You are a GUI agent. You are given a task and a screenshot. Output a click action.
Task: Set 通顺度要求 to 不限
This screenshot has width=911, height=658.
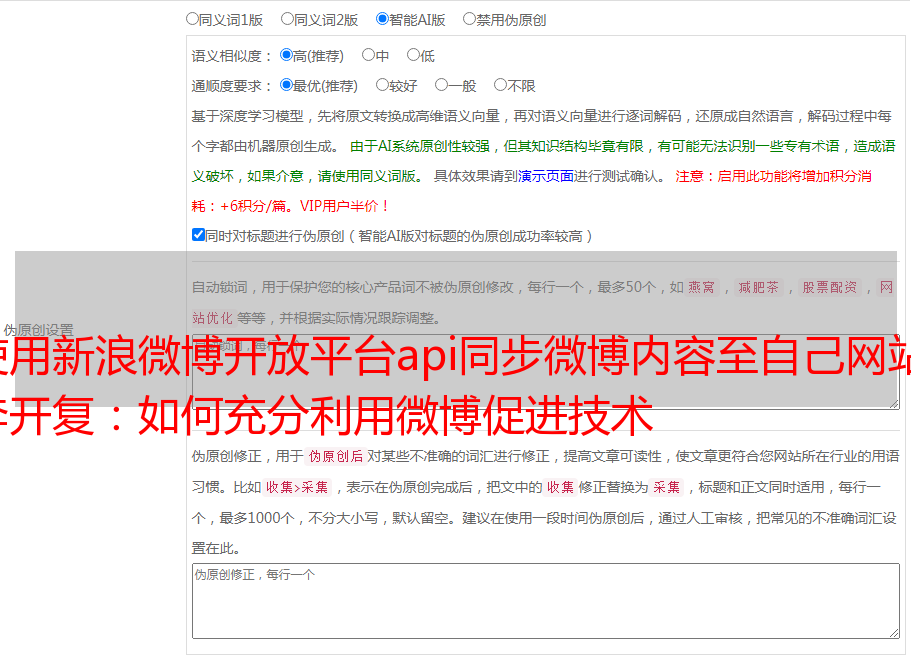pos(500,85)
